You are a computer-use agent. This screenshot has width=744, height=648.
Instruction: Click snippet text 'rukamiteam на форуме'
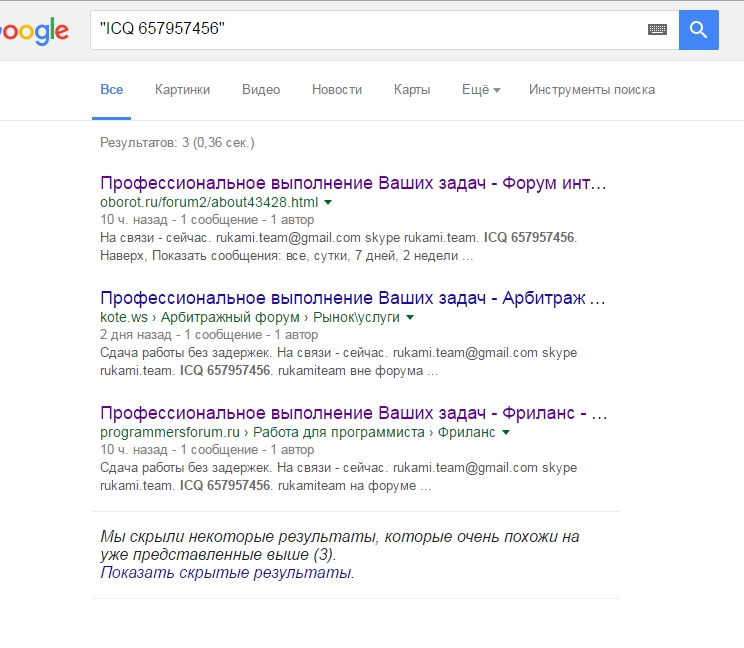347,486
